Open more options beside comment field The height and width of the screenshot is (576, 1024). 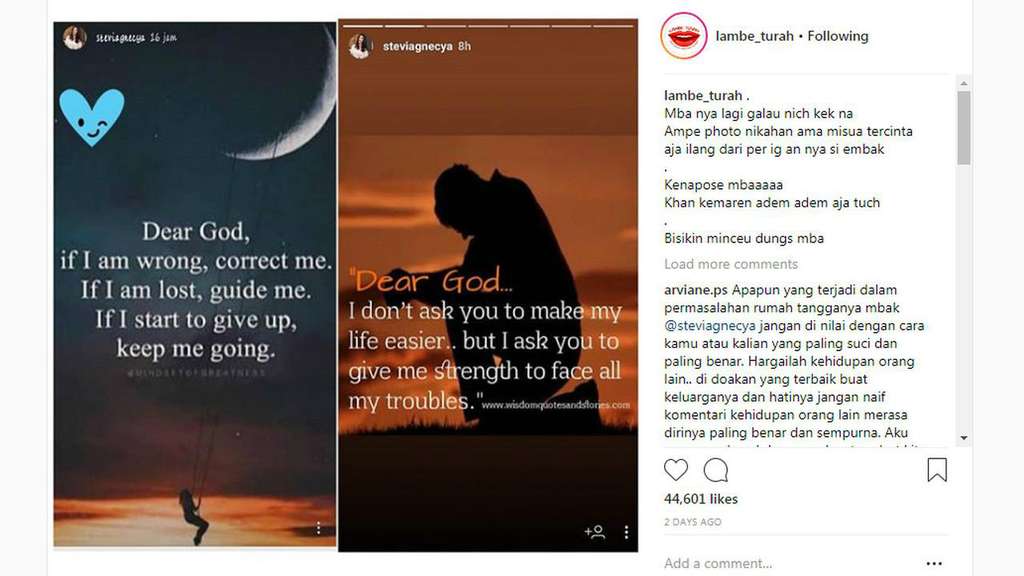(x=934, y=563)
